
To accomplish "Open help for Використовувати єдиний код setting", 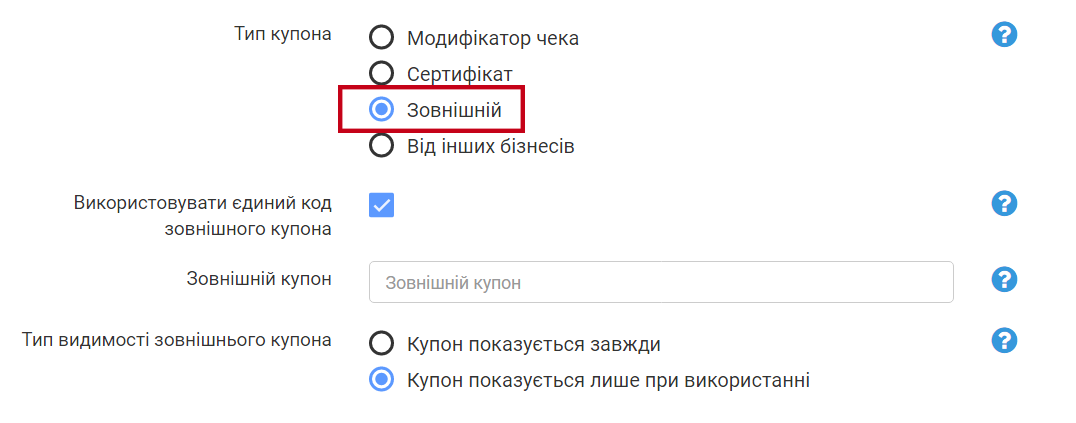I will click(x=1004, y=204).
